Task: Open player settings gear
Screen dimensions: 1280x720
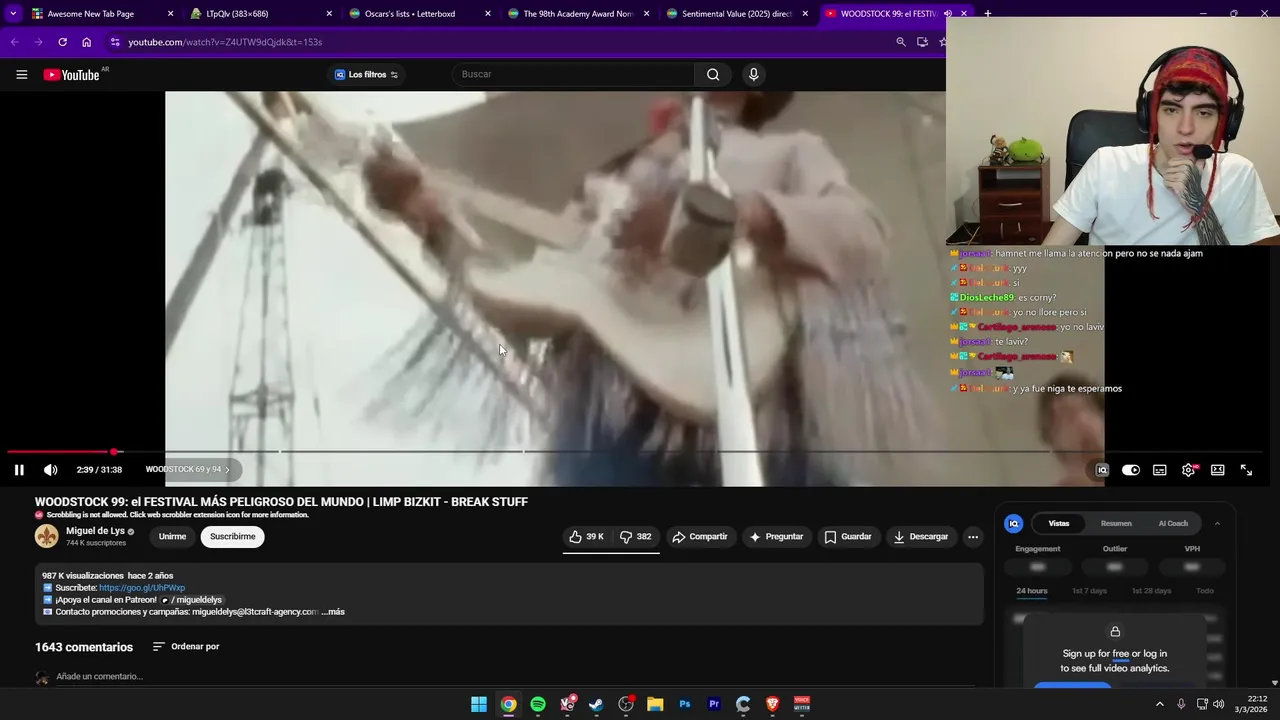Action: tap(1189, 470)
